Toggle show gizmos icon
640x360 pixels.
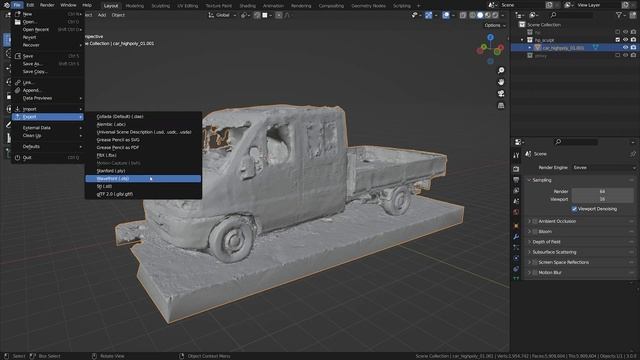[x=429, y=15]
